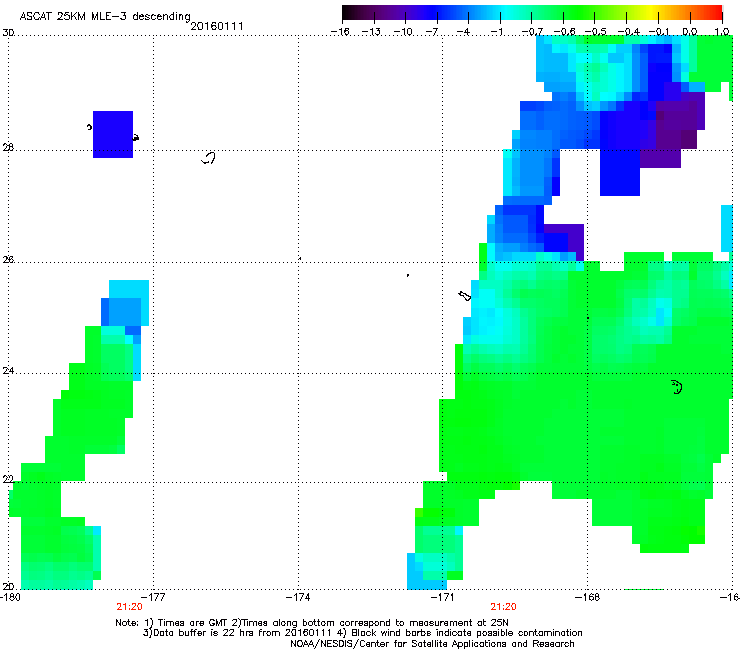Screen dimensions: 740x650
Task: Click the '-1' color scale label
Action: point(496,32)
